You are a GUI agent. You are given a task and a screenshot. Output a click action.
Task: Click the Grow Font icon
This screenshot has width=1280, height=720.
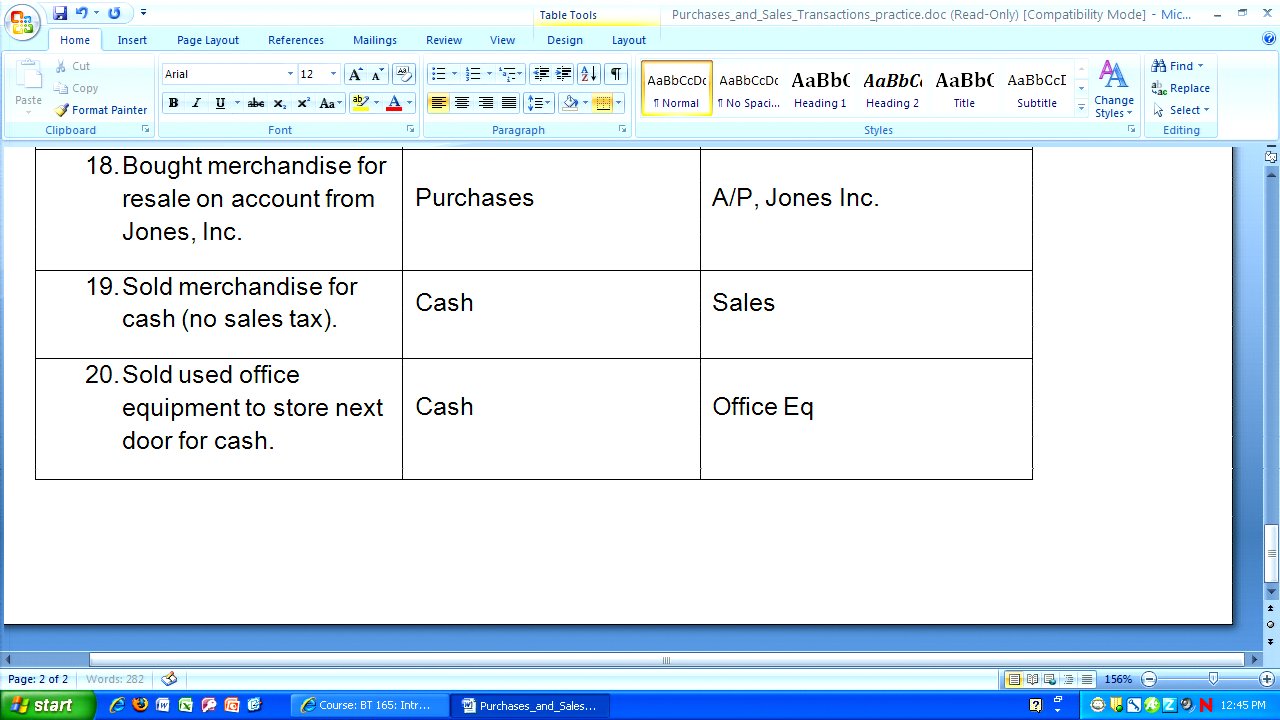point(355,74)
